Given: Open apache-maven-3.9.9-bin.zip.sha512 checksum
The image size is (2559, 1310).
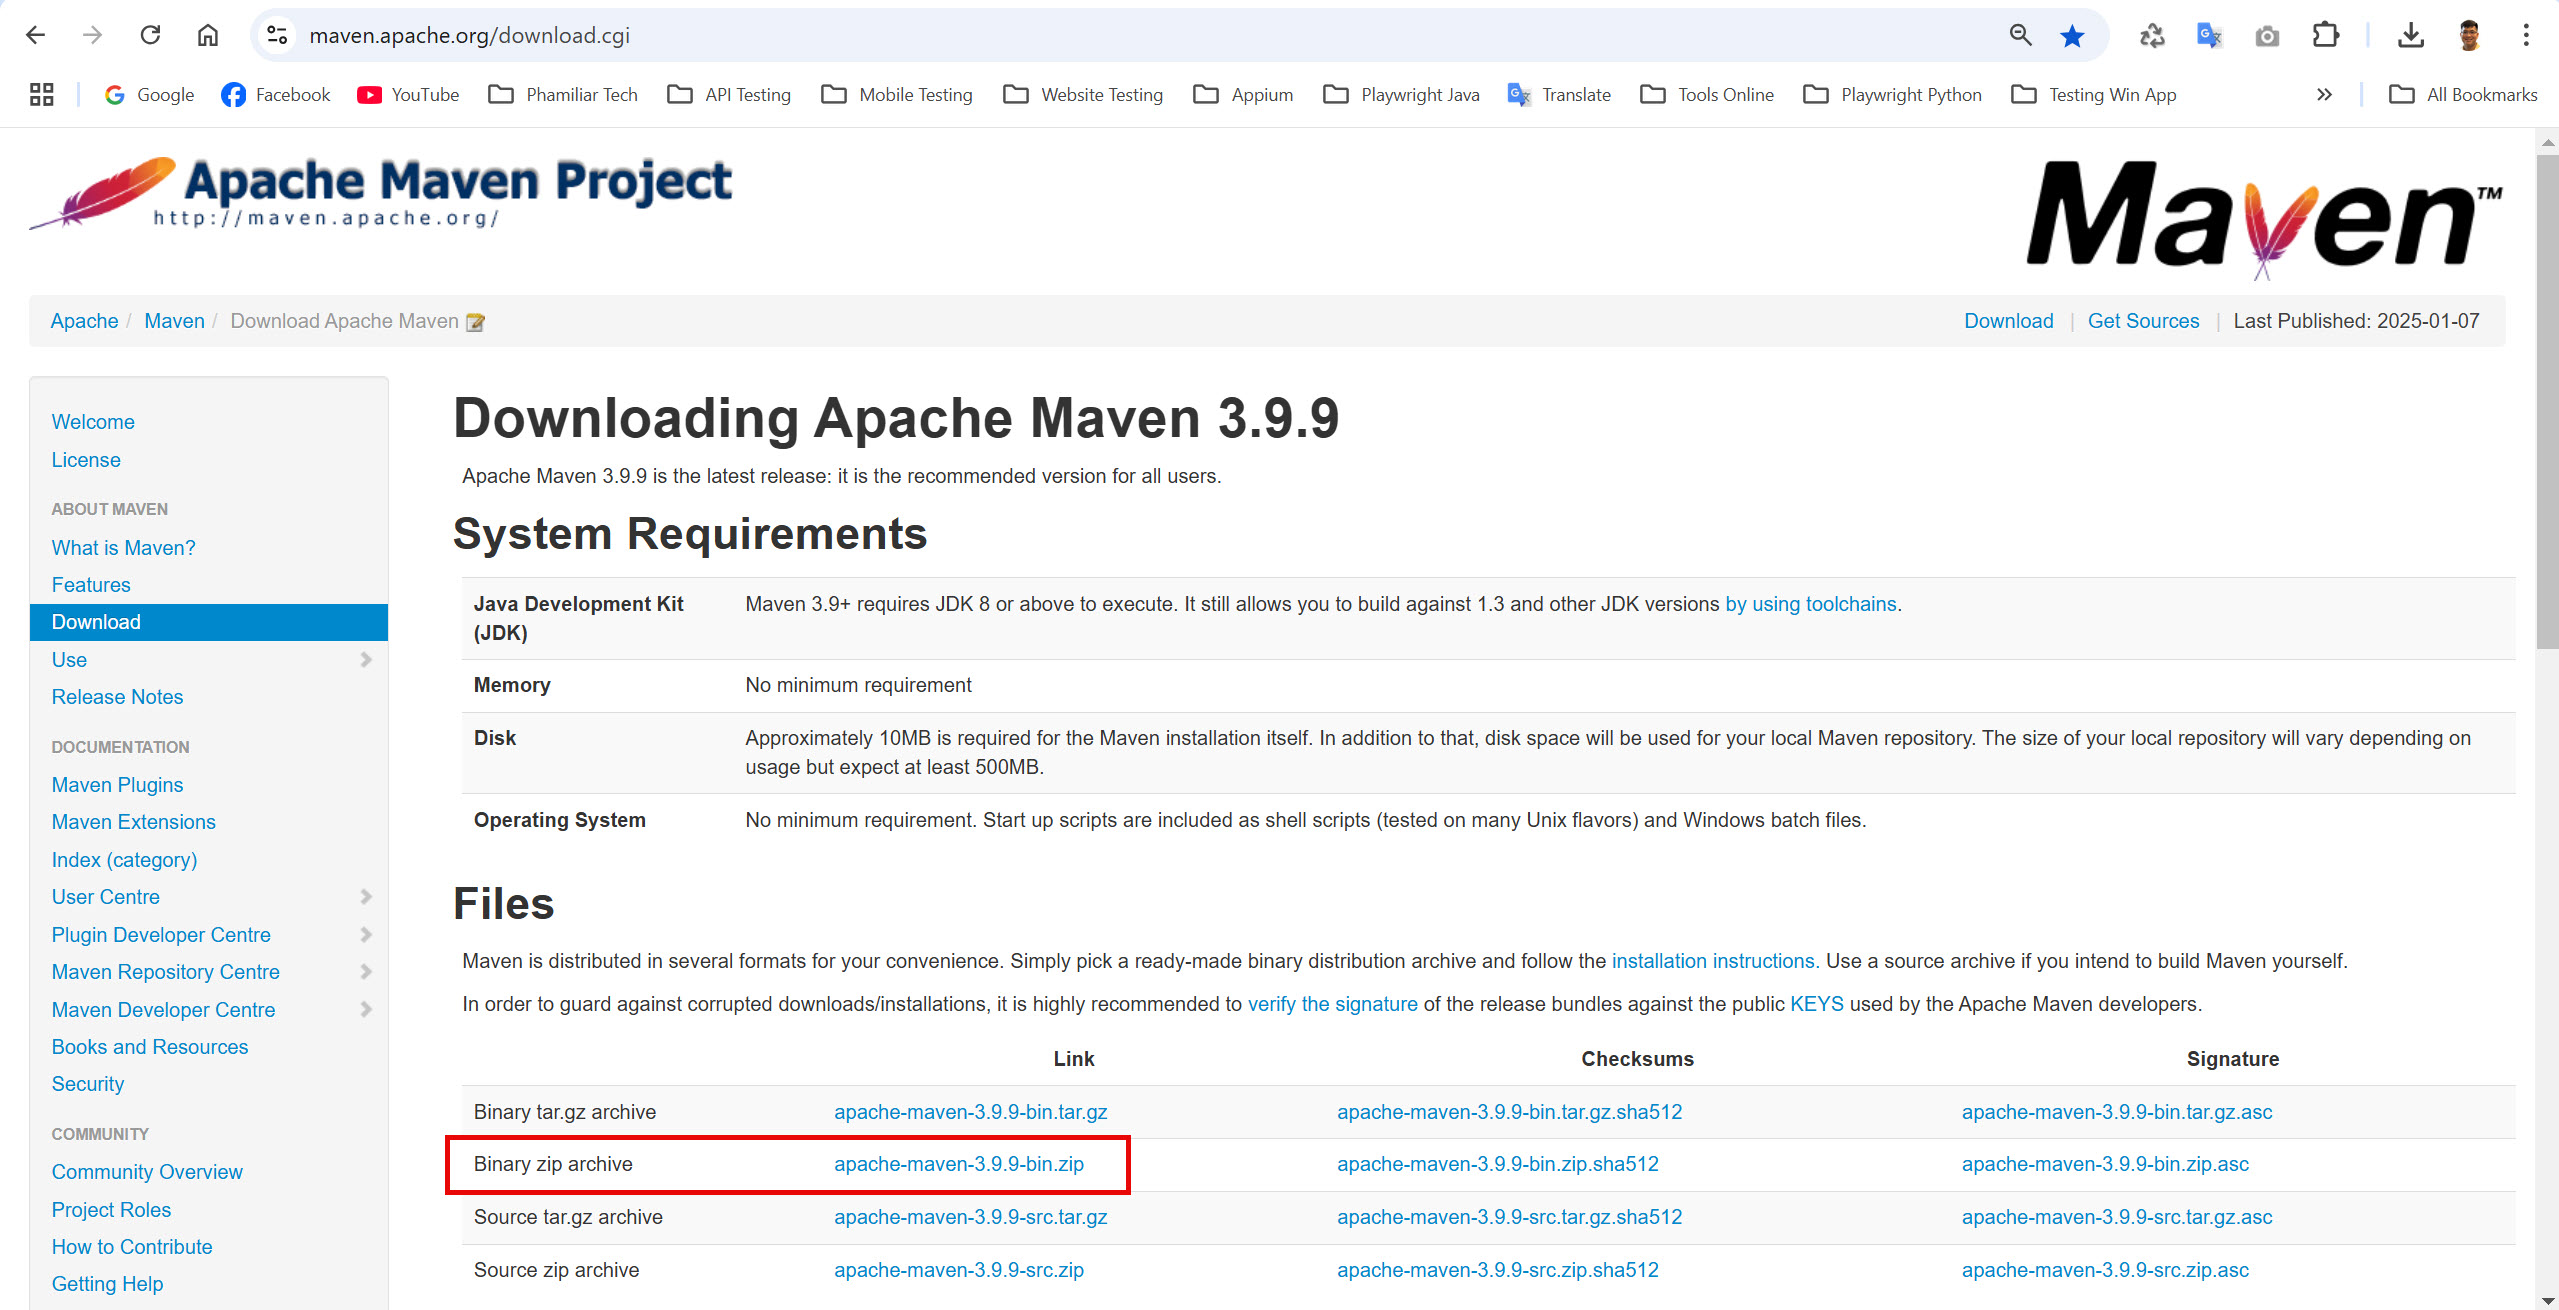Looking at the screenshot, I should [x=1498, y=1164].
